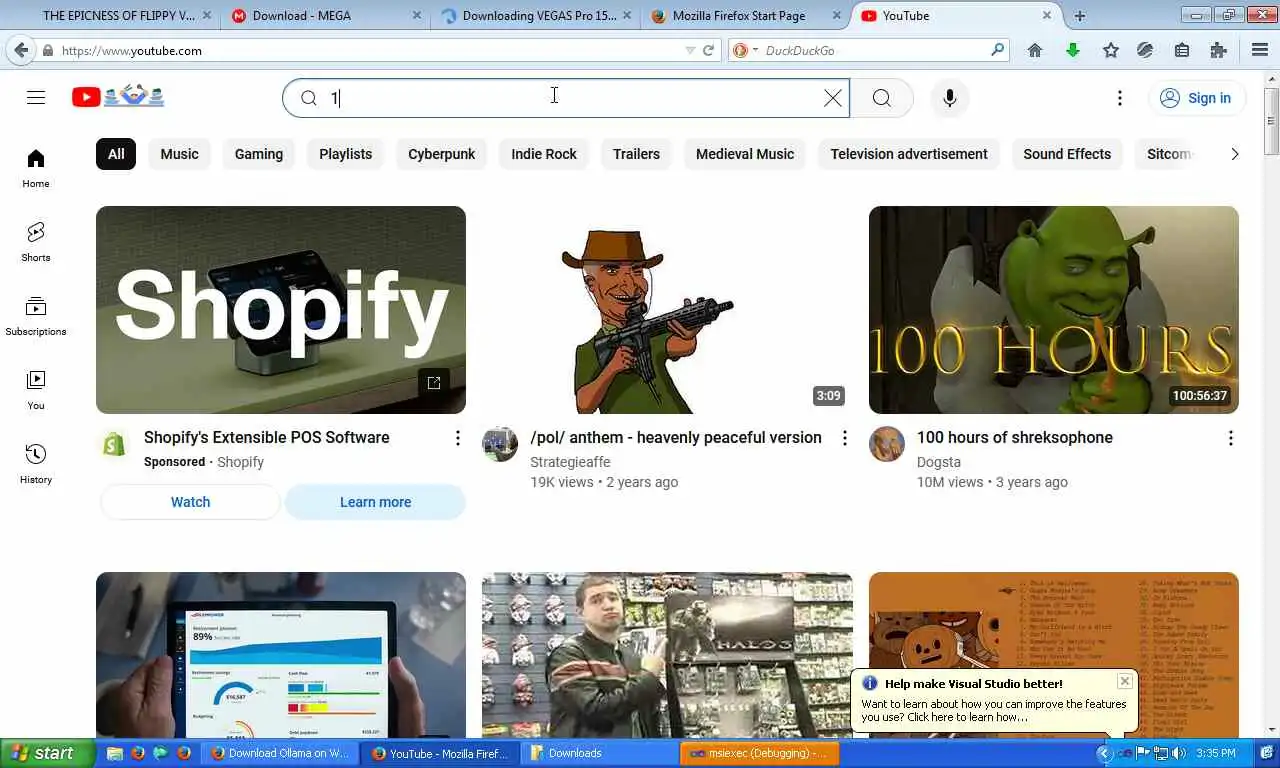Open Firefox downloads green arrow
The width and height of the screenshot is (1280, 768).
coord(1073,50)
